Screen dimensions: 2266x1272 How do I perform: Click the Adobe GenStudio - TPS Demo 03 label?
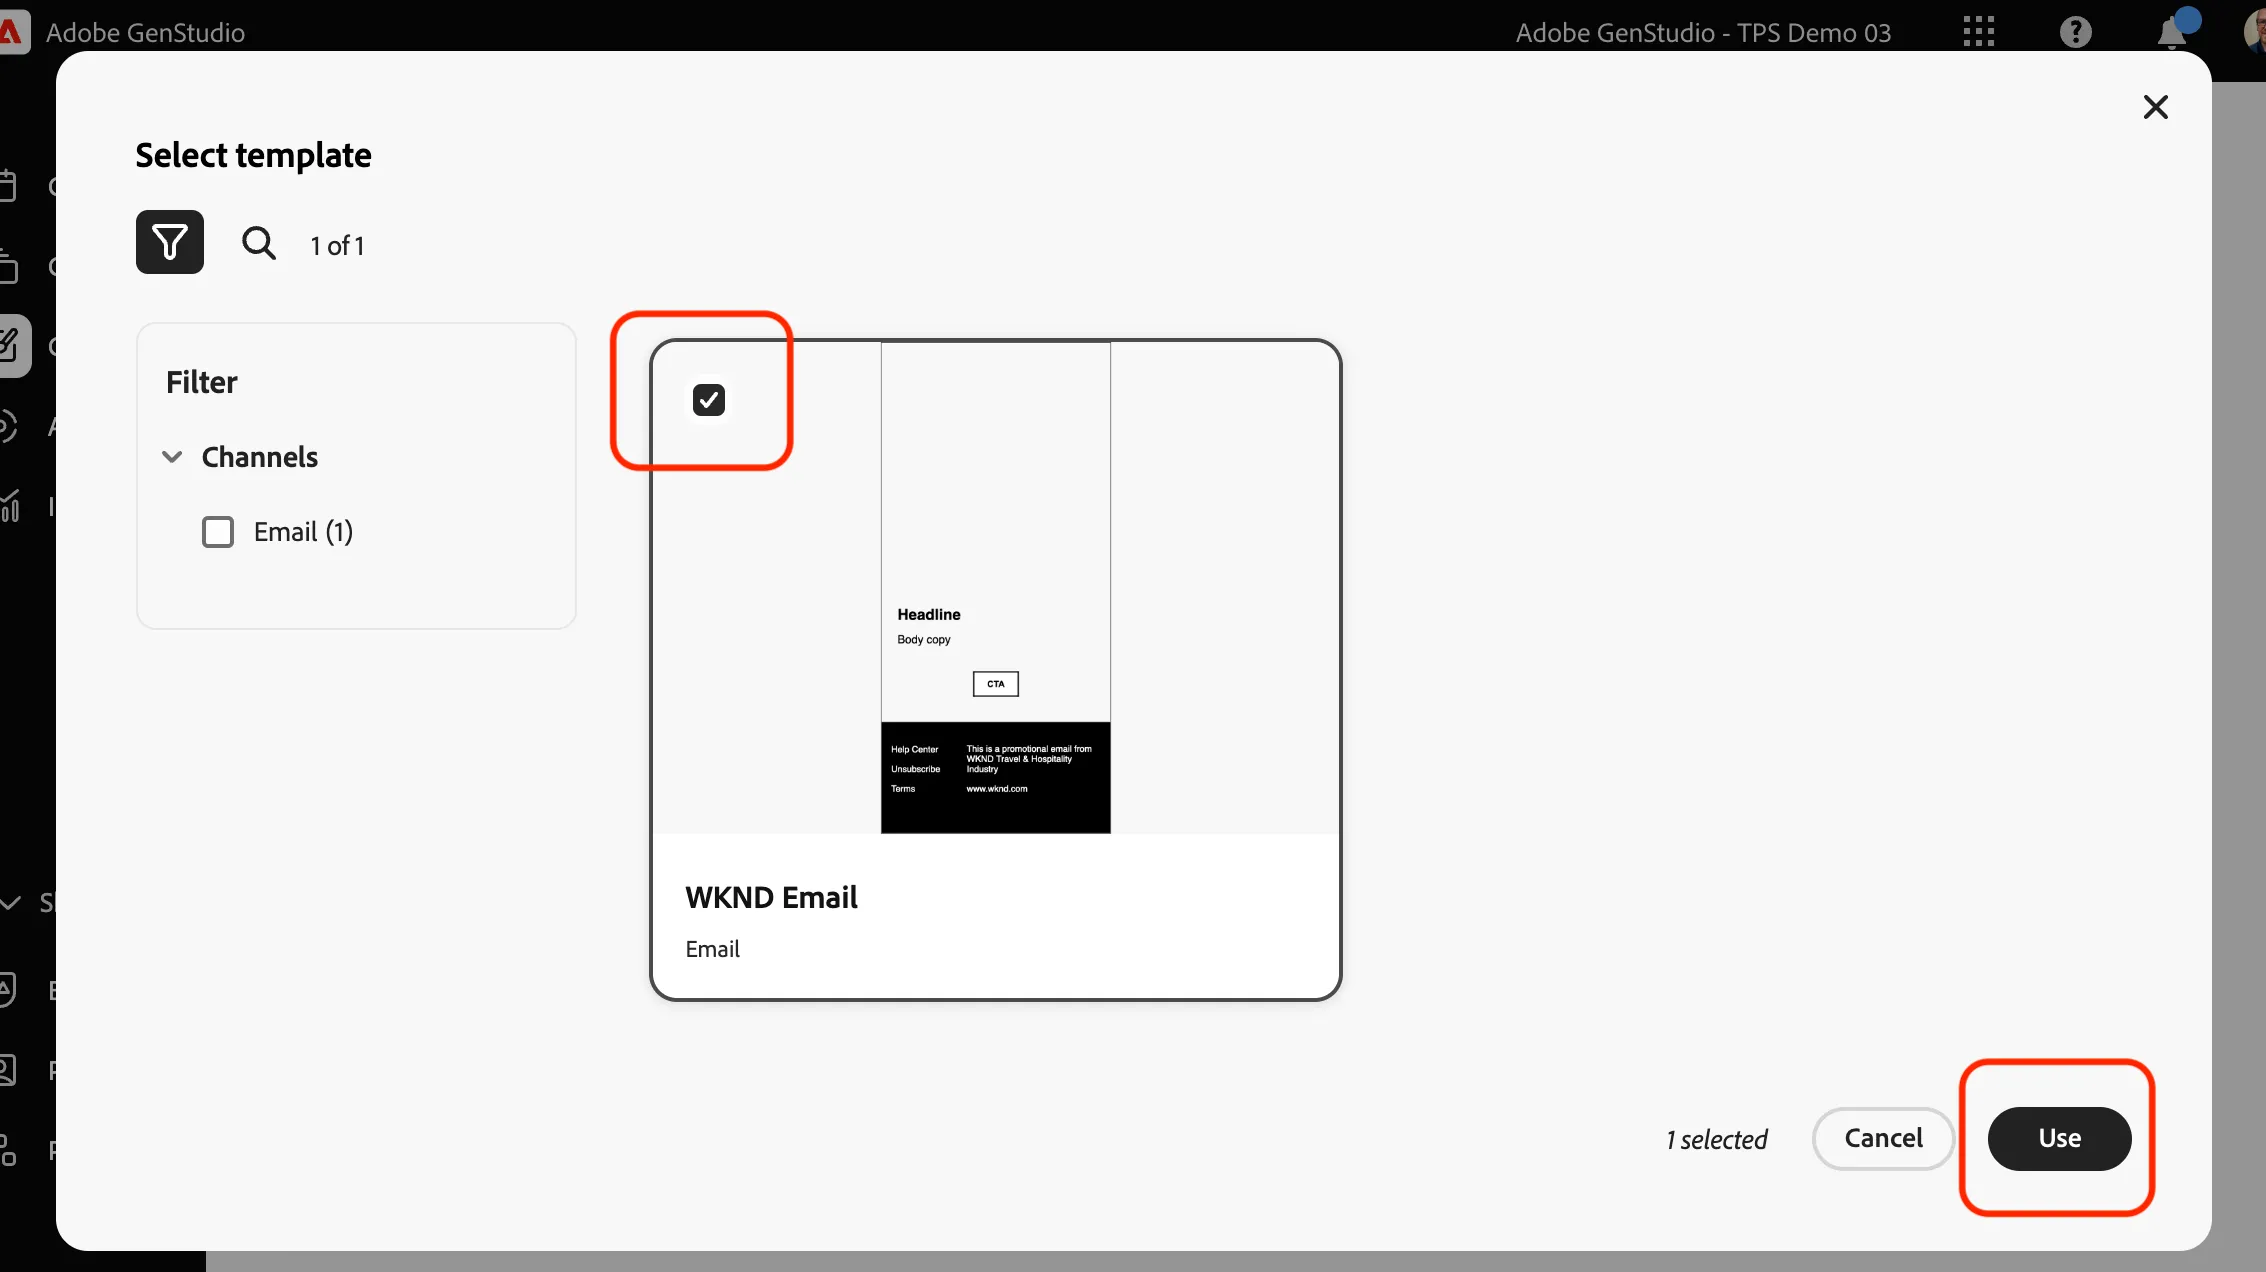[x=1704, y=33]
